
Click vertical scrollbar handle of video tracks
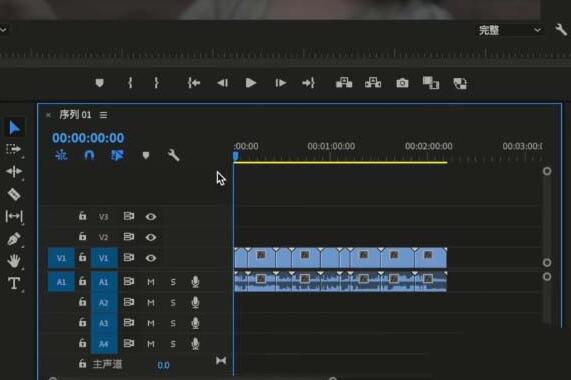(x=547, y=171)
